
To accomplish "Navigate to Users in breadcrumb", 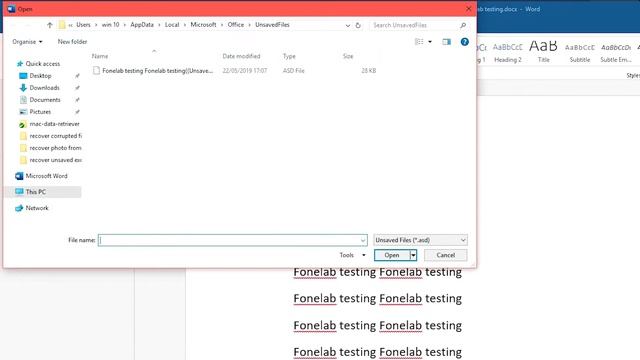I will pyautogui.click(x=83, y=25).
